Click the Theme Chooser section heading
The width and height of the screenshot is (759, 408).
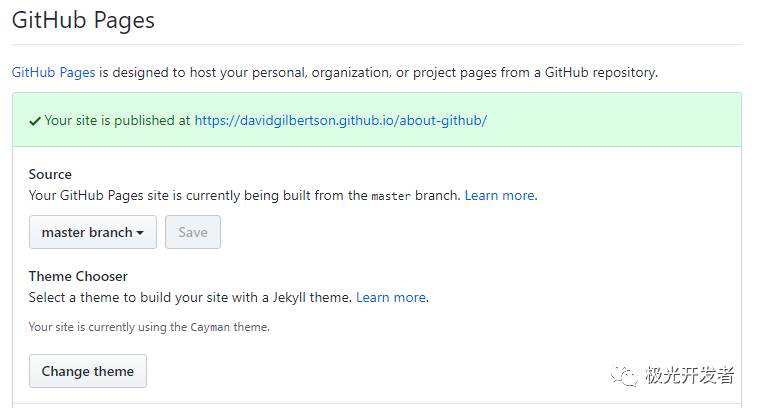pyautogui.click(x=78, y=276)
